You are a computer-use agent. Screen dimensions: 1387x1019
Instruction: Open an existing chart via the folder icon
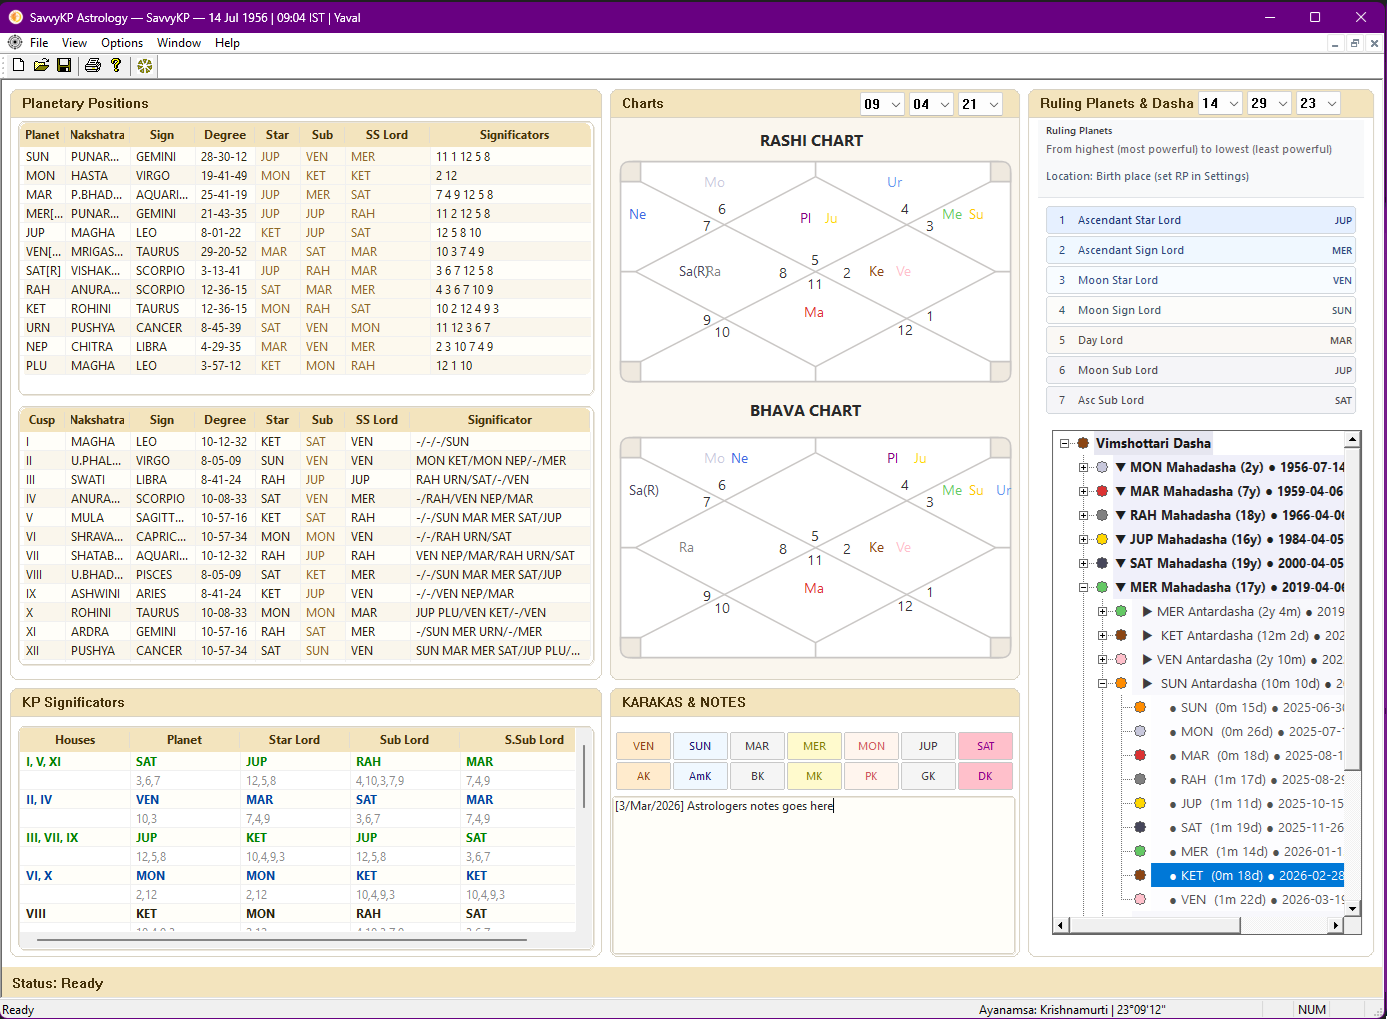pyautogui.click(x=41, y=65)
